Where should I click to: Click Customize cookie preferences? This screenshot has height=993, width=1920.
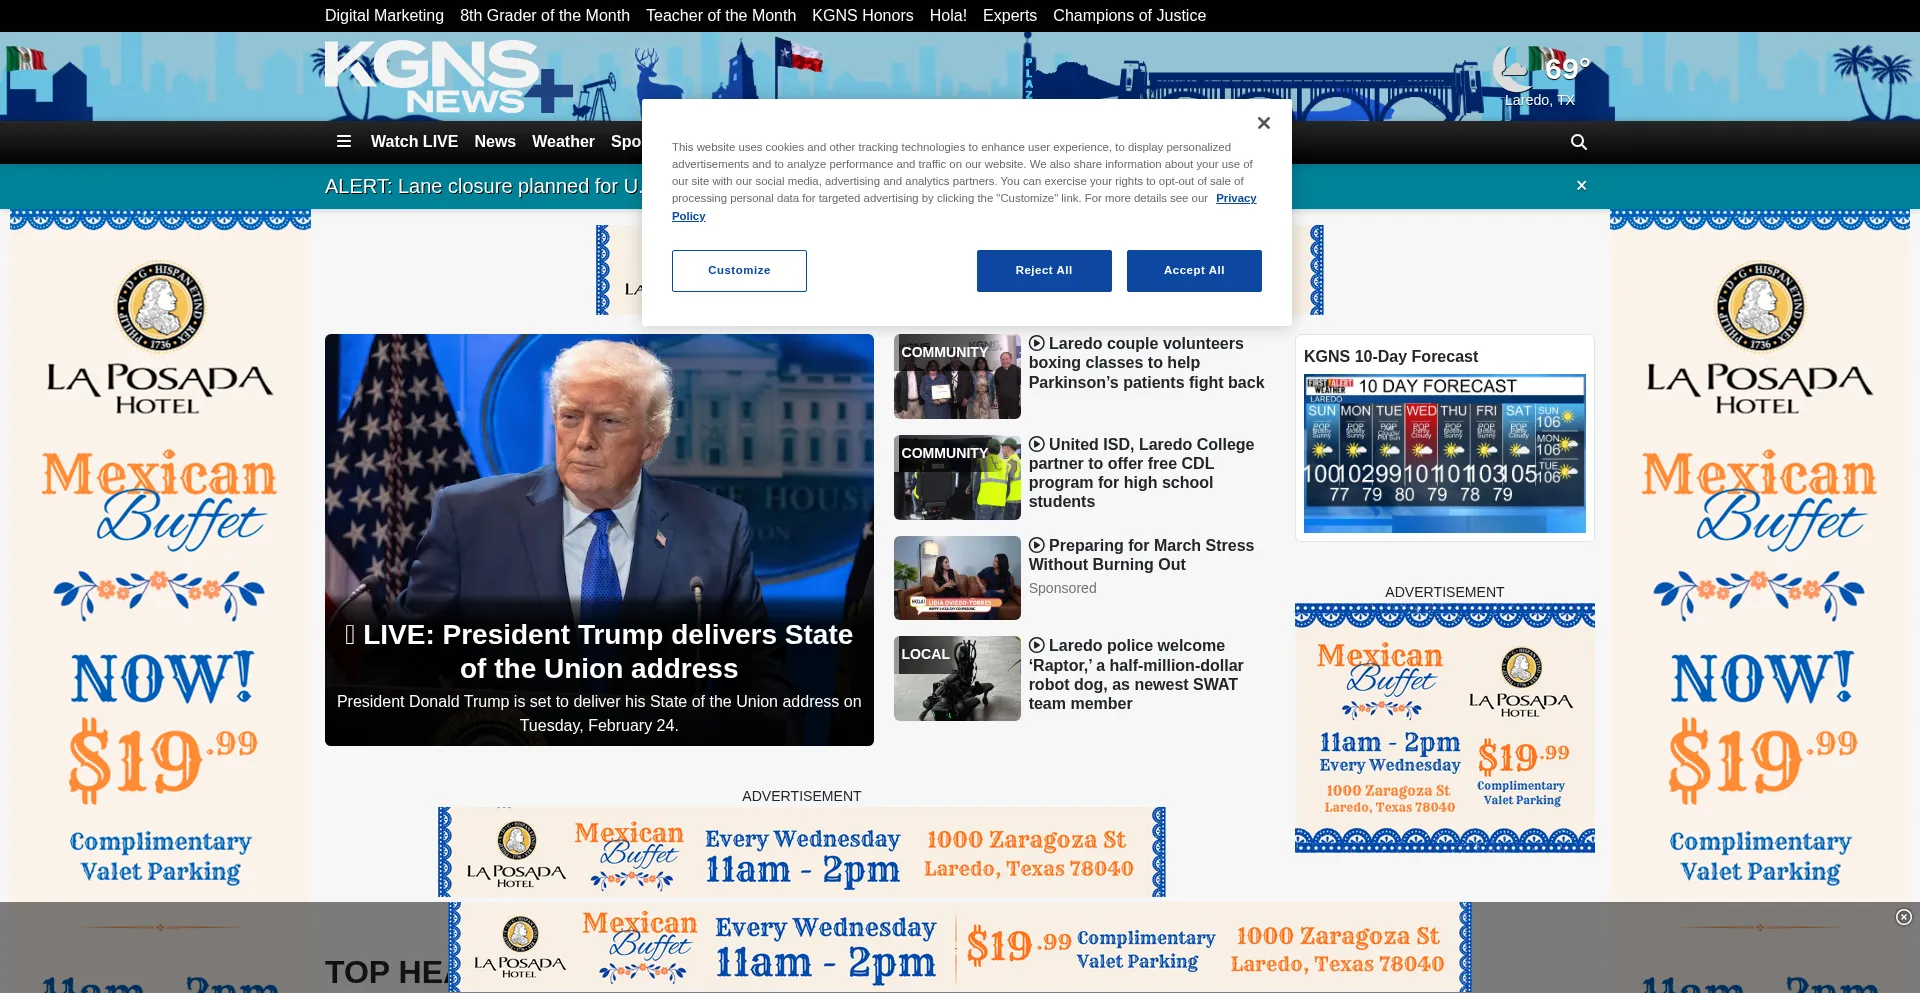[739, 271]
